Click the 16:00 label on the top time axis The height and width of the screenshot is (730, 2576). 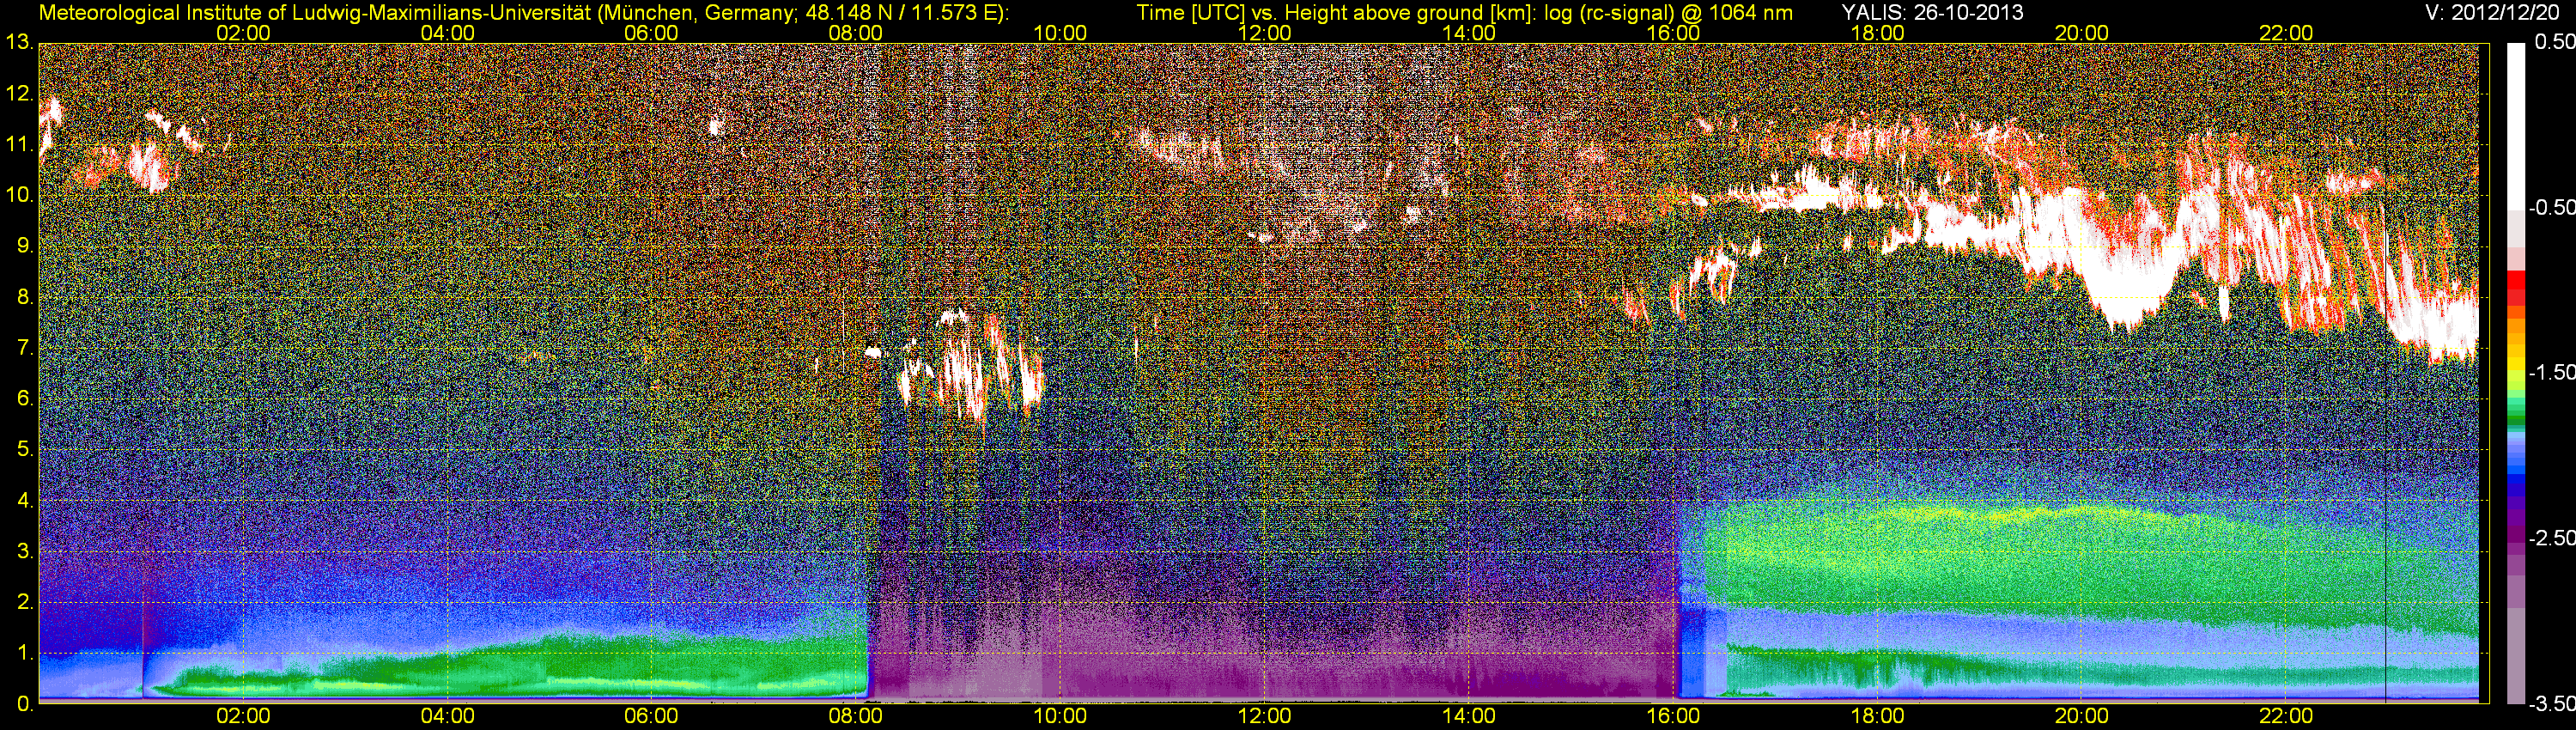[1673, 33]
